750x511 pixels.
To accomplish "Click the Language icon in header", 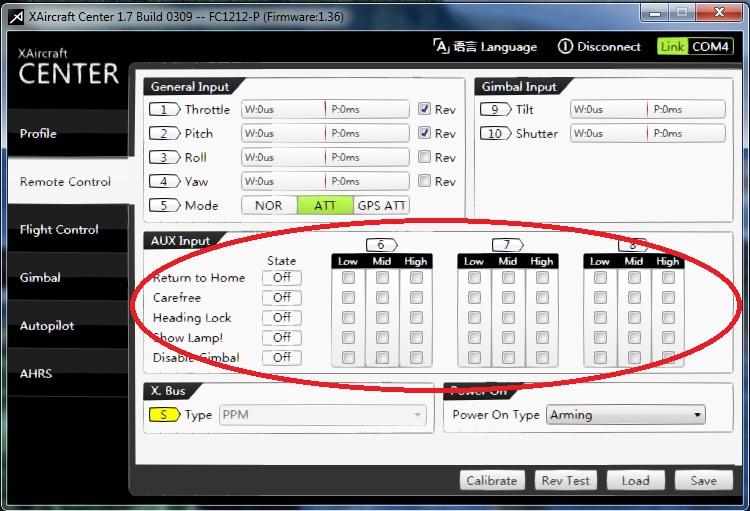I will click(x=441, y=46).
